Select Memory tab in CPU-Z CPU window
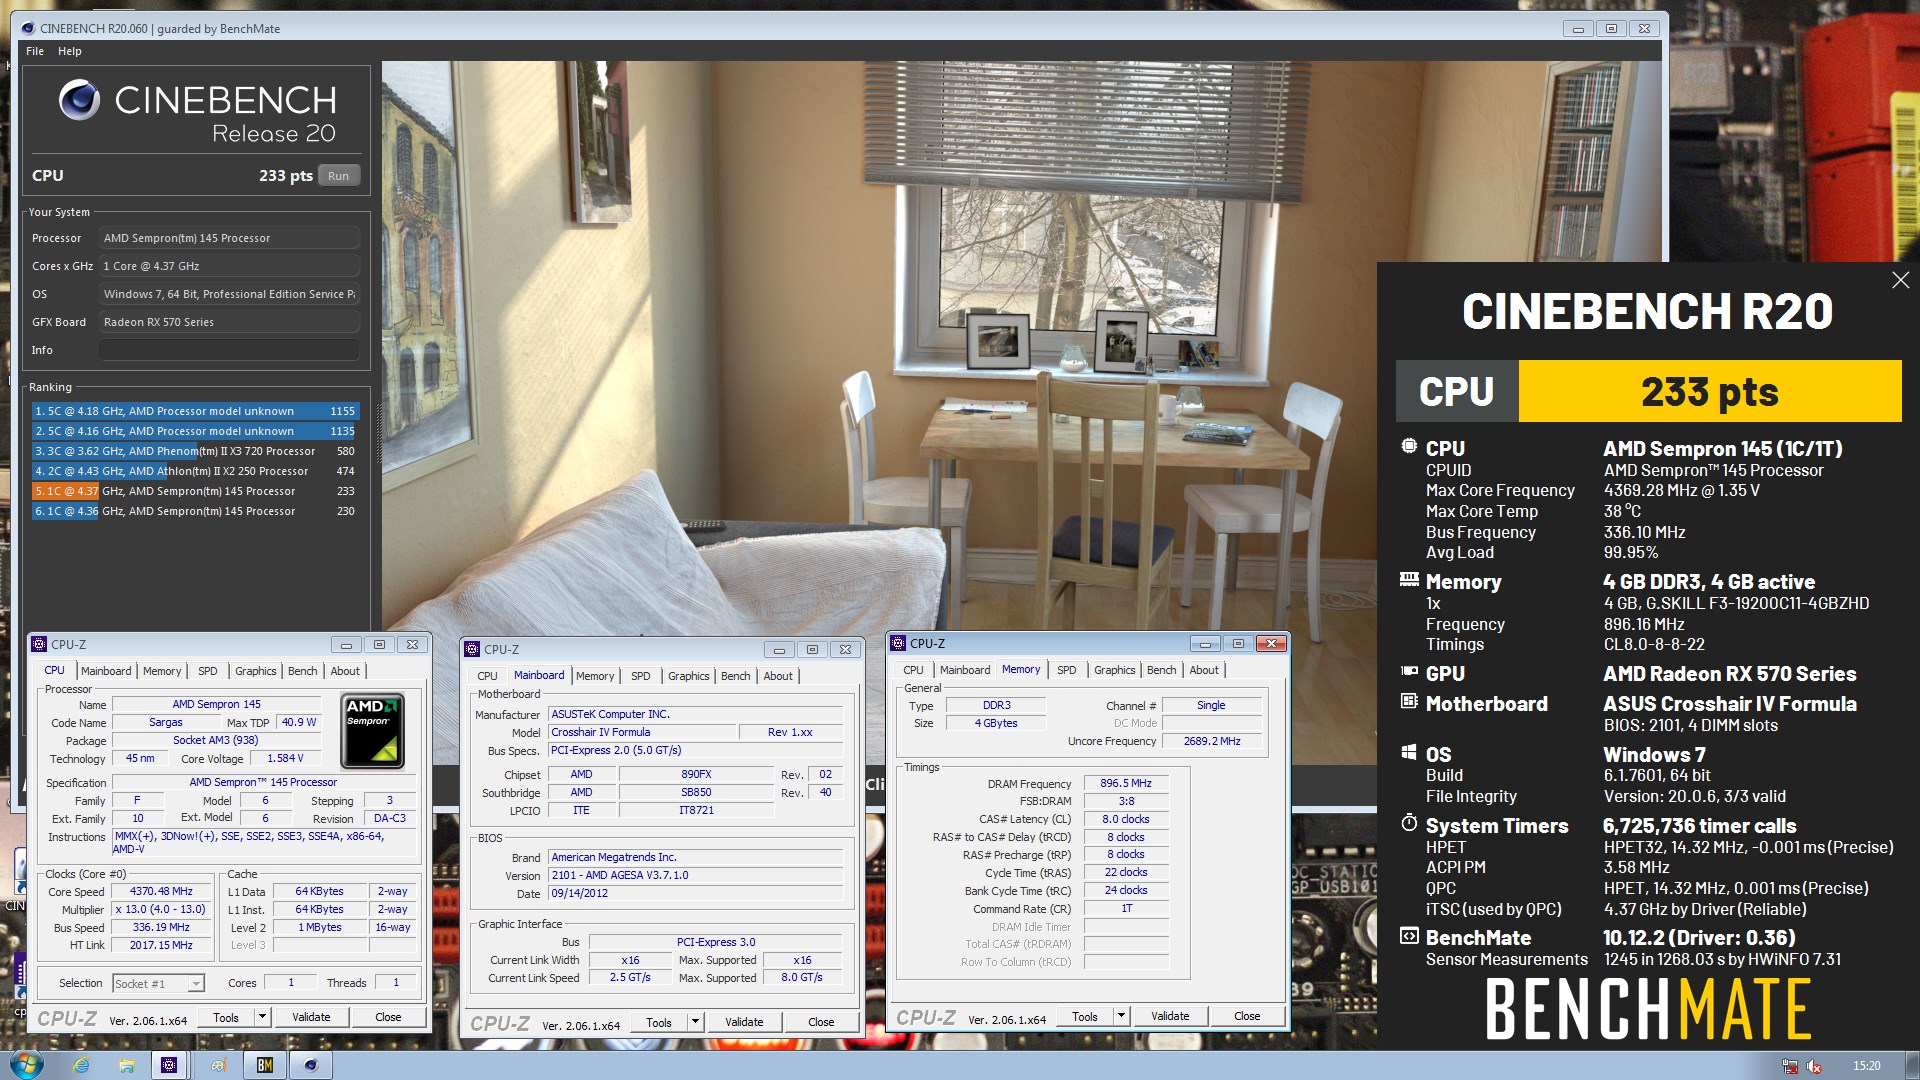The width and height of the screenshot is (1920, 1080). [x=162, y=671]
